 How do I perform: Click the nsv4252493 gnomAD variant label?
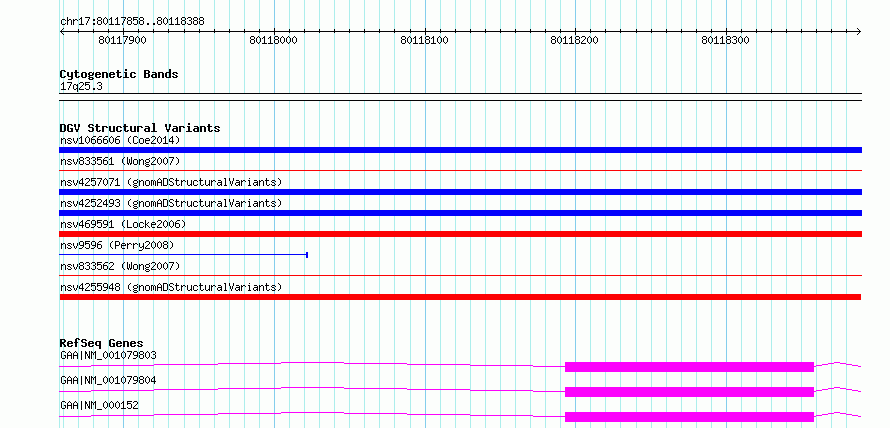tap(171, 203)
